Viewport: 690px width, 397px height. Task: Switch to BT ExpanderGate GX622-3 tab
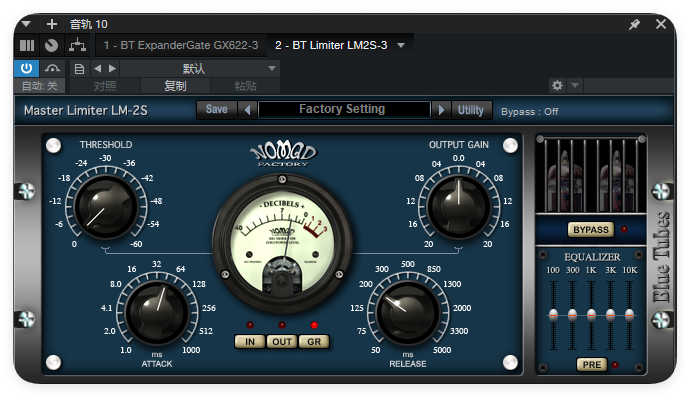[181, 45]
